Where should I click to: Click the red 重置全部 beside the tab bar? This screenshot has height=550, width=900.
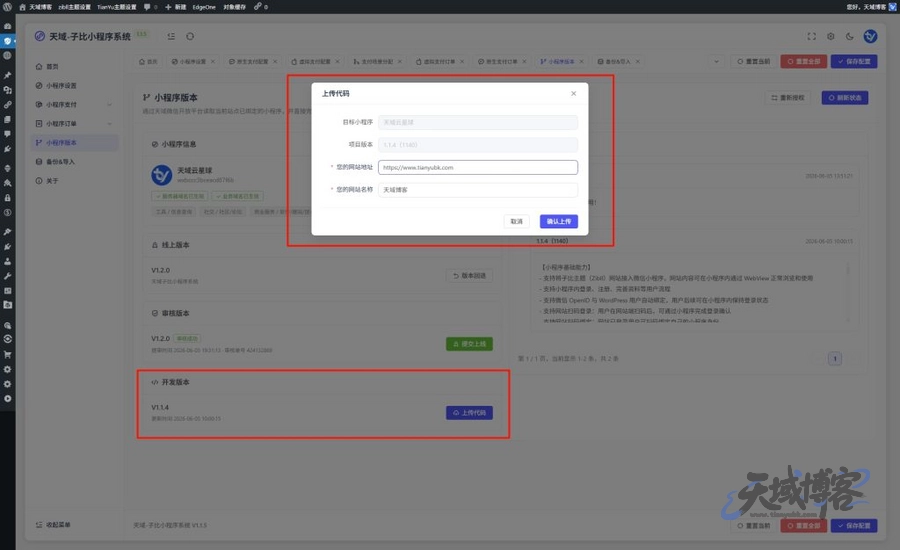pos(804,61)
